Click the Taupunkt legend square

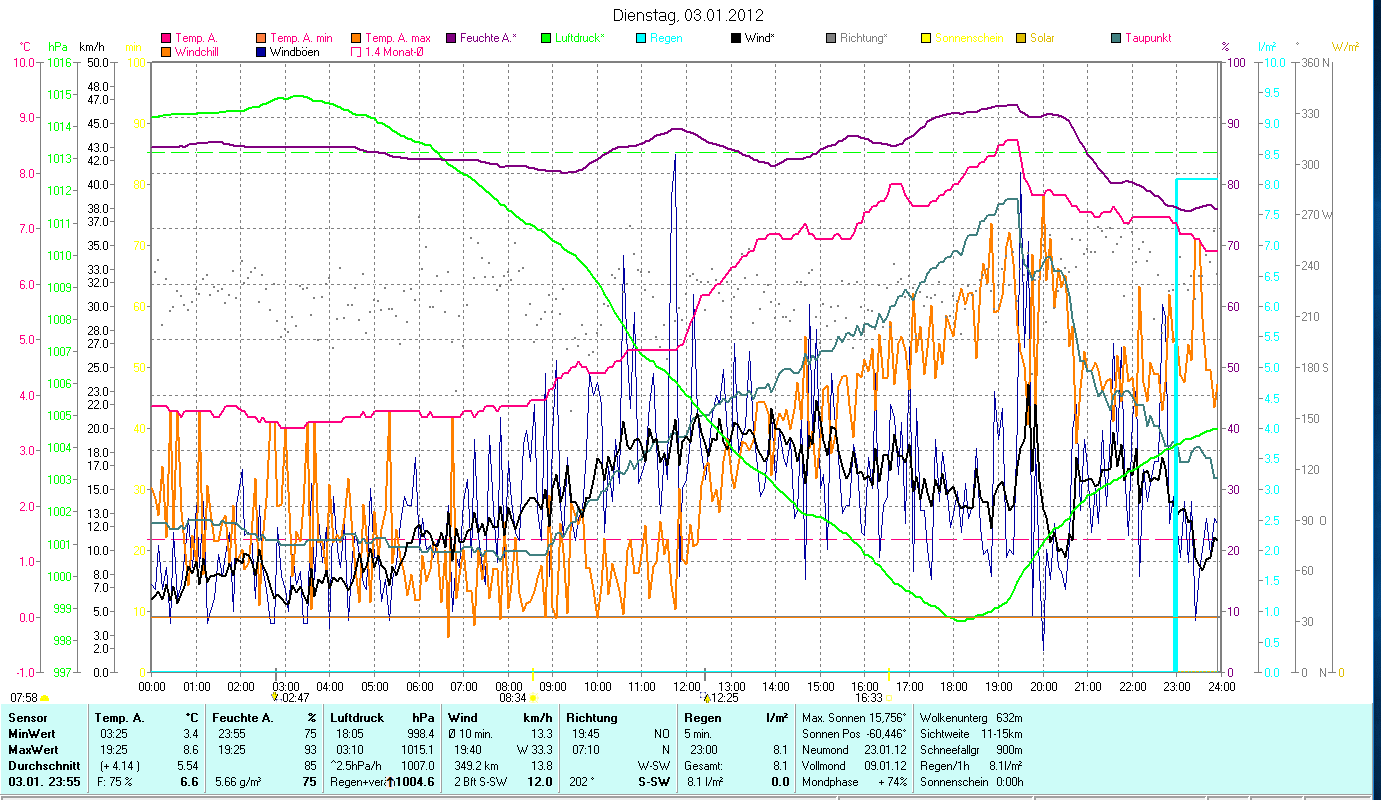tap(1116, 38)
